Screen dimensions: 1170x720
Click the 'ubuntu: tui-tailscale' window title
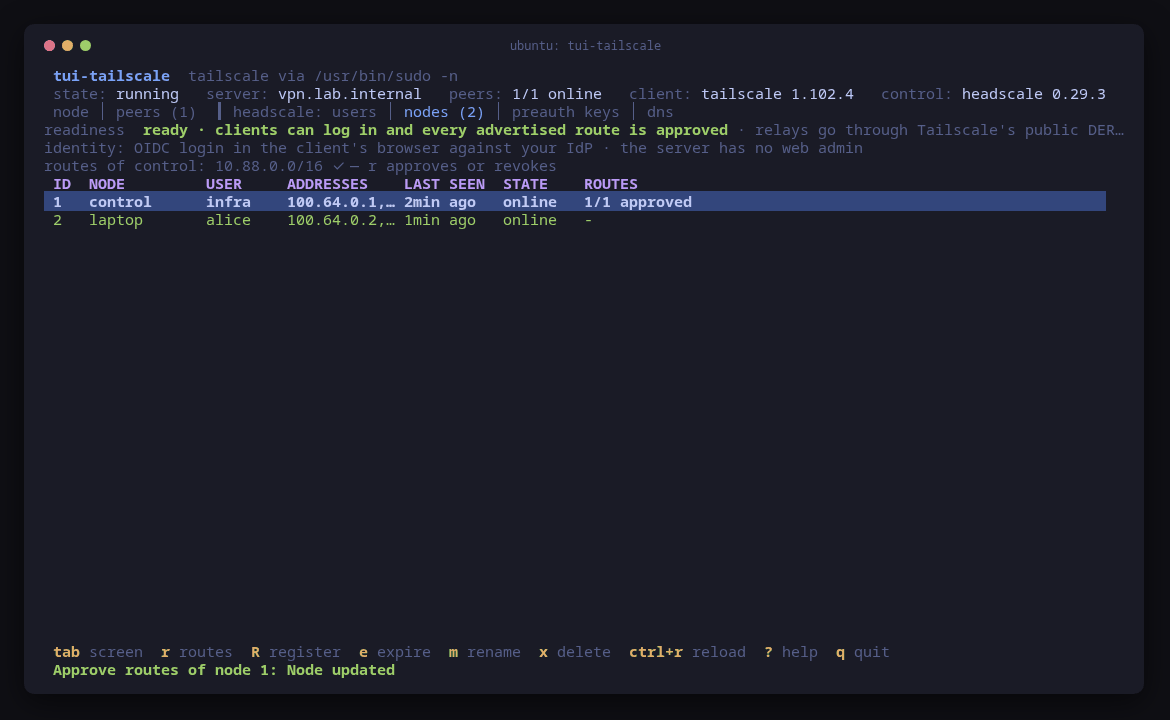tap(585, 46)
